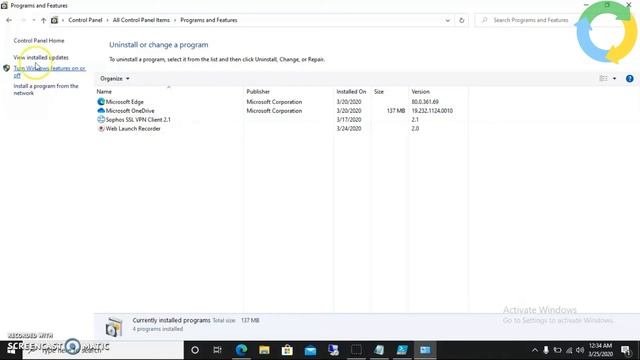This screenshot has width=640, height=360.
Task: Click the Web Launch Recorder row icon
Action: click(x=101, y=129)
